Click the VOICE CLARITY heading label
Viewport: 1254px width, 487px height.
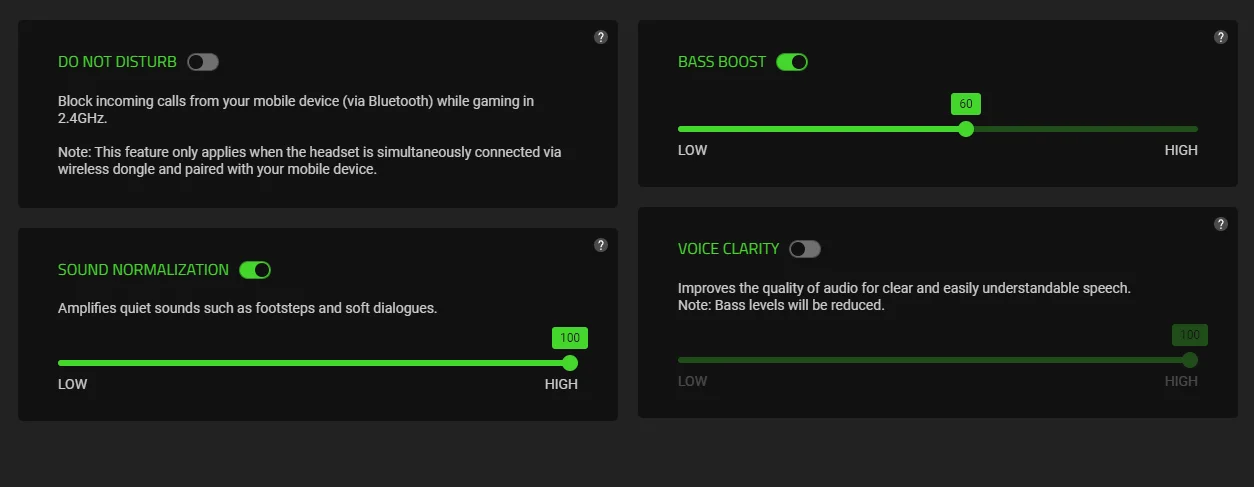coord(727,249)
